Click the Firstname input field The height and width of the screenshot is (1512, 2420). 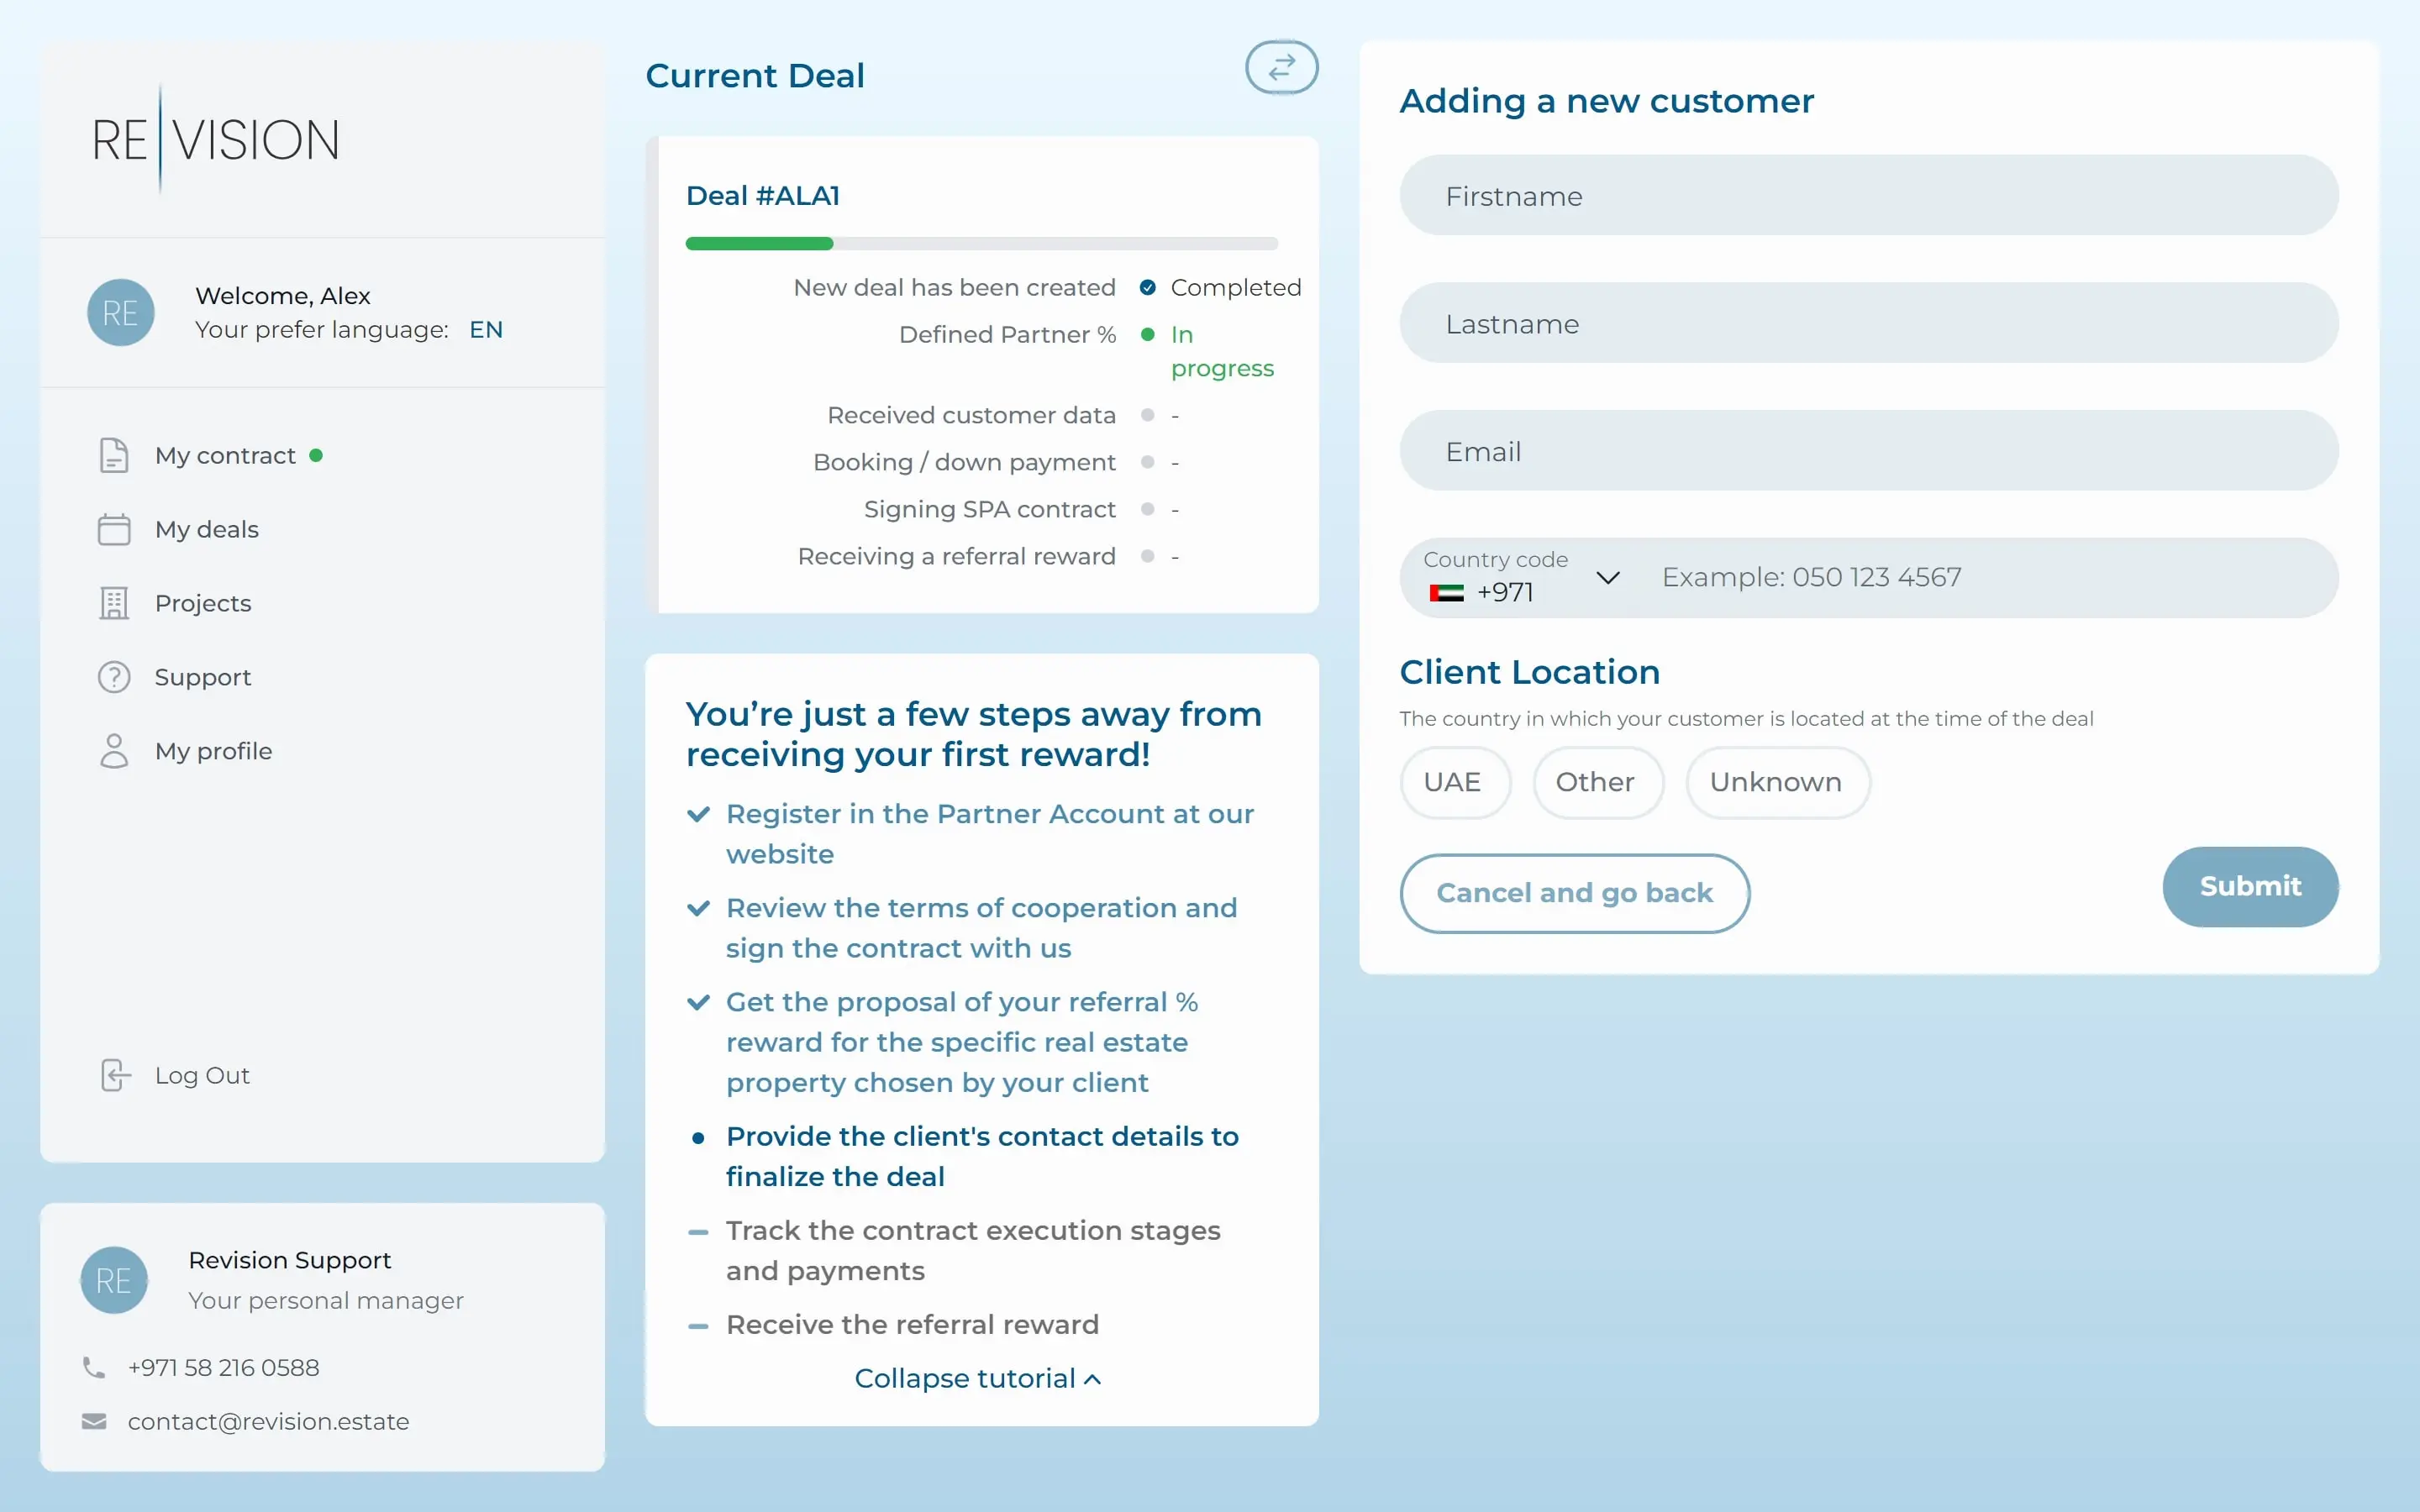(x=1868, y=196)
